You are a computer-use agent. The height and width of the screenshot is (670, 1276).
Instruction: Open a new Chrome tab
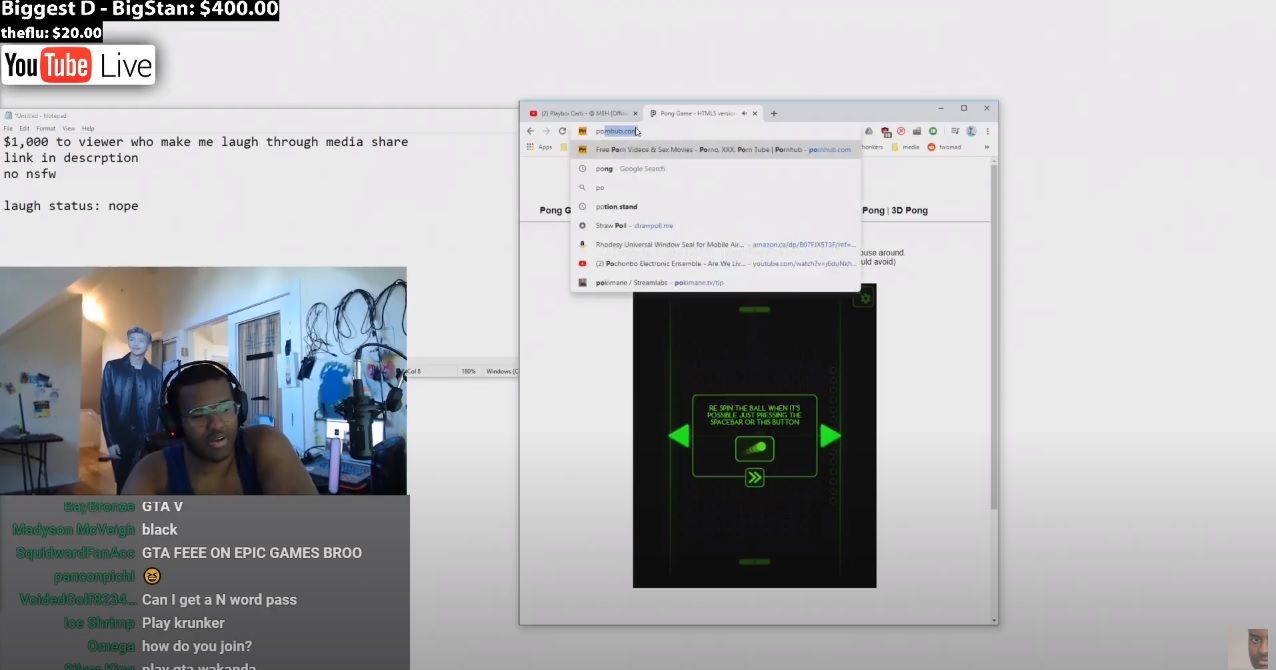774,113
